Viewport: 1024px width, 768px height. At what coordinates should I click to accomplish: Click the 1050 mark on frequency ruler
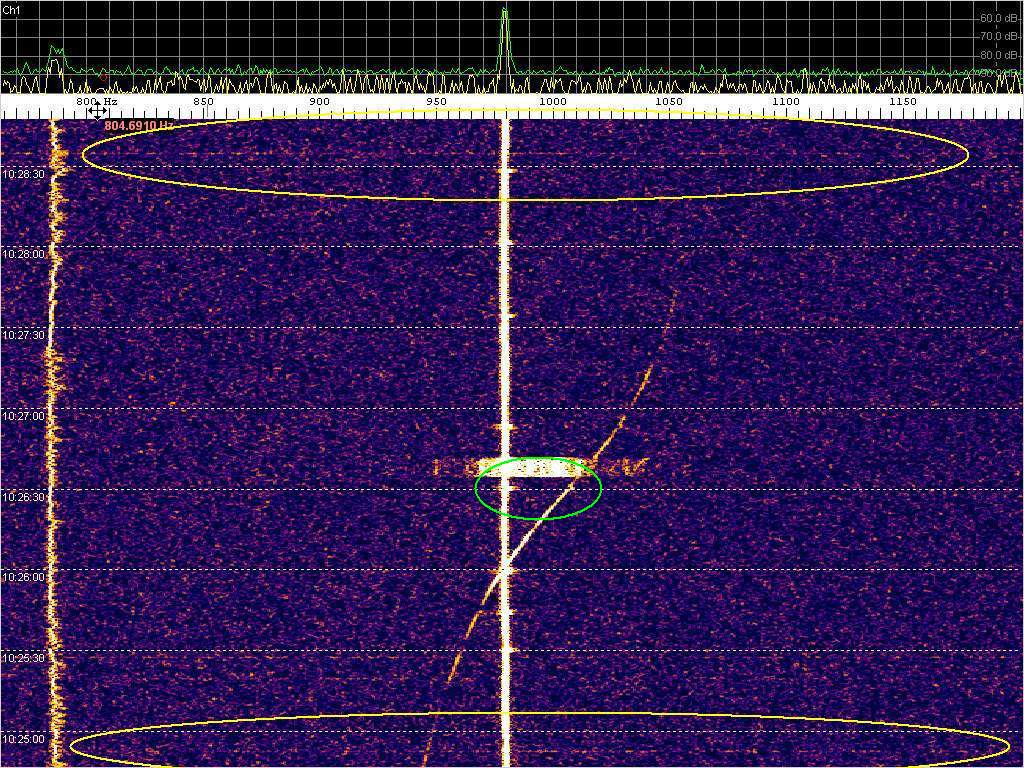(668, 102)
